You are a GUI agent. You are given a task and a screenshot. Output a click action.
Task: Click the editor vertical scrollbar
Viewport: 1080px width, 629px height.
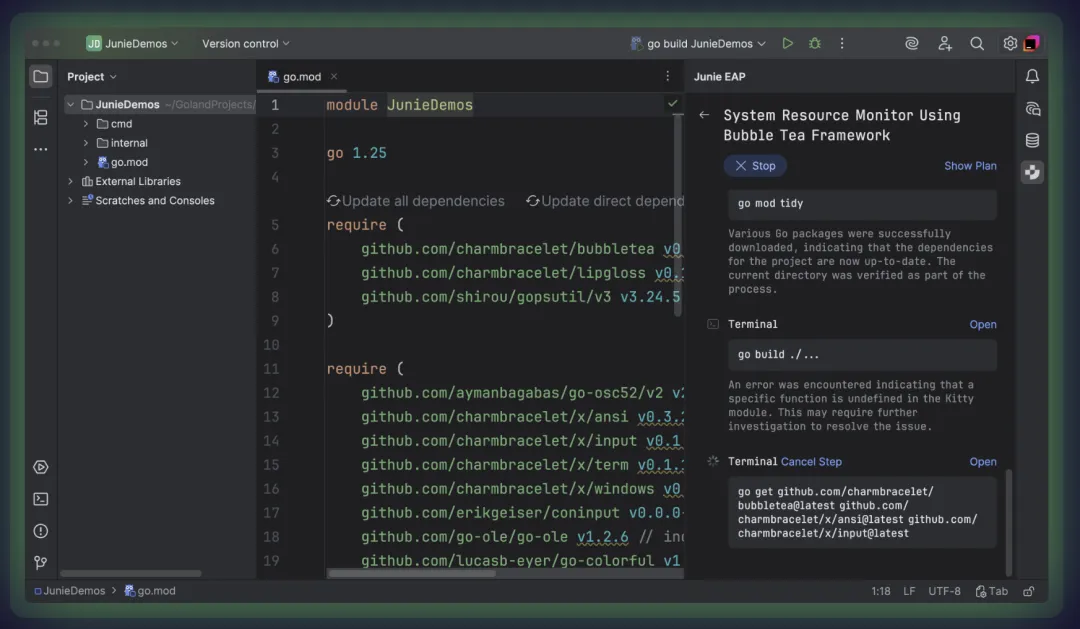coord(678,214)
